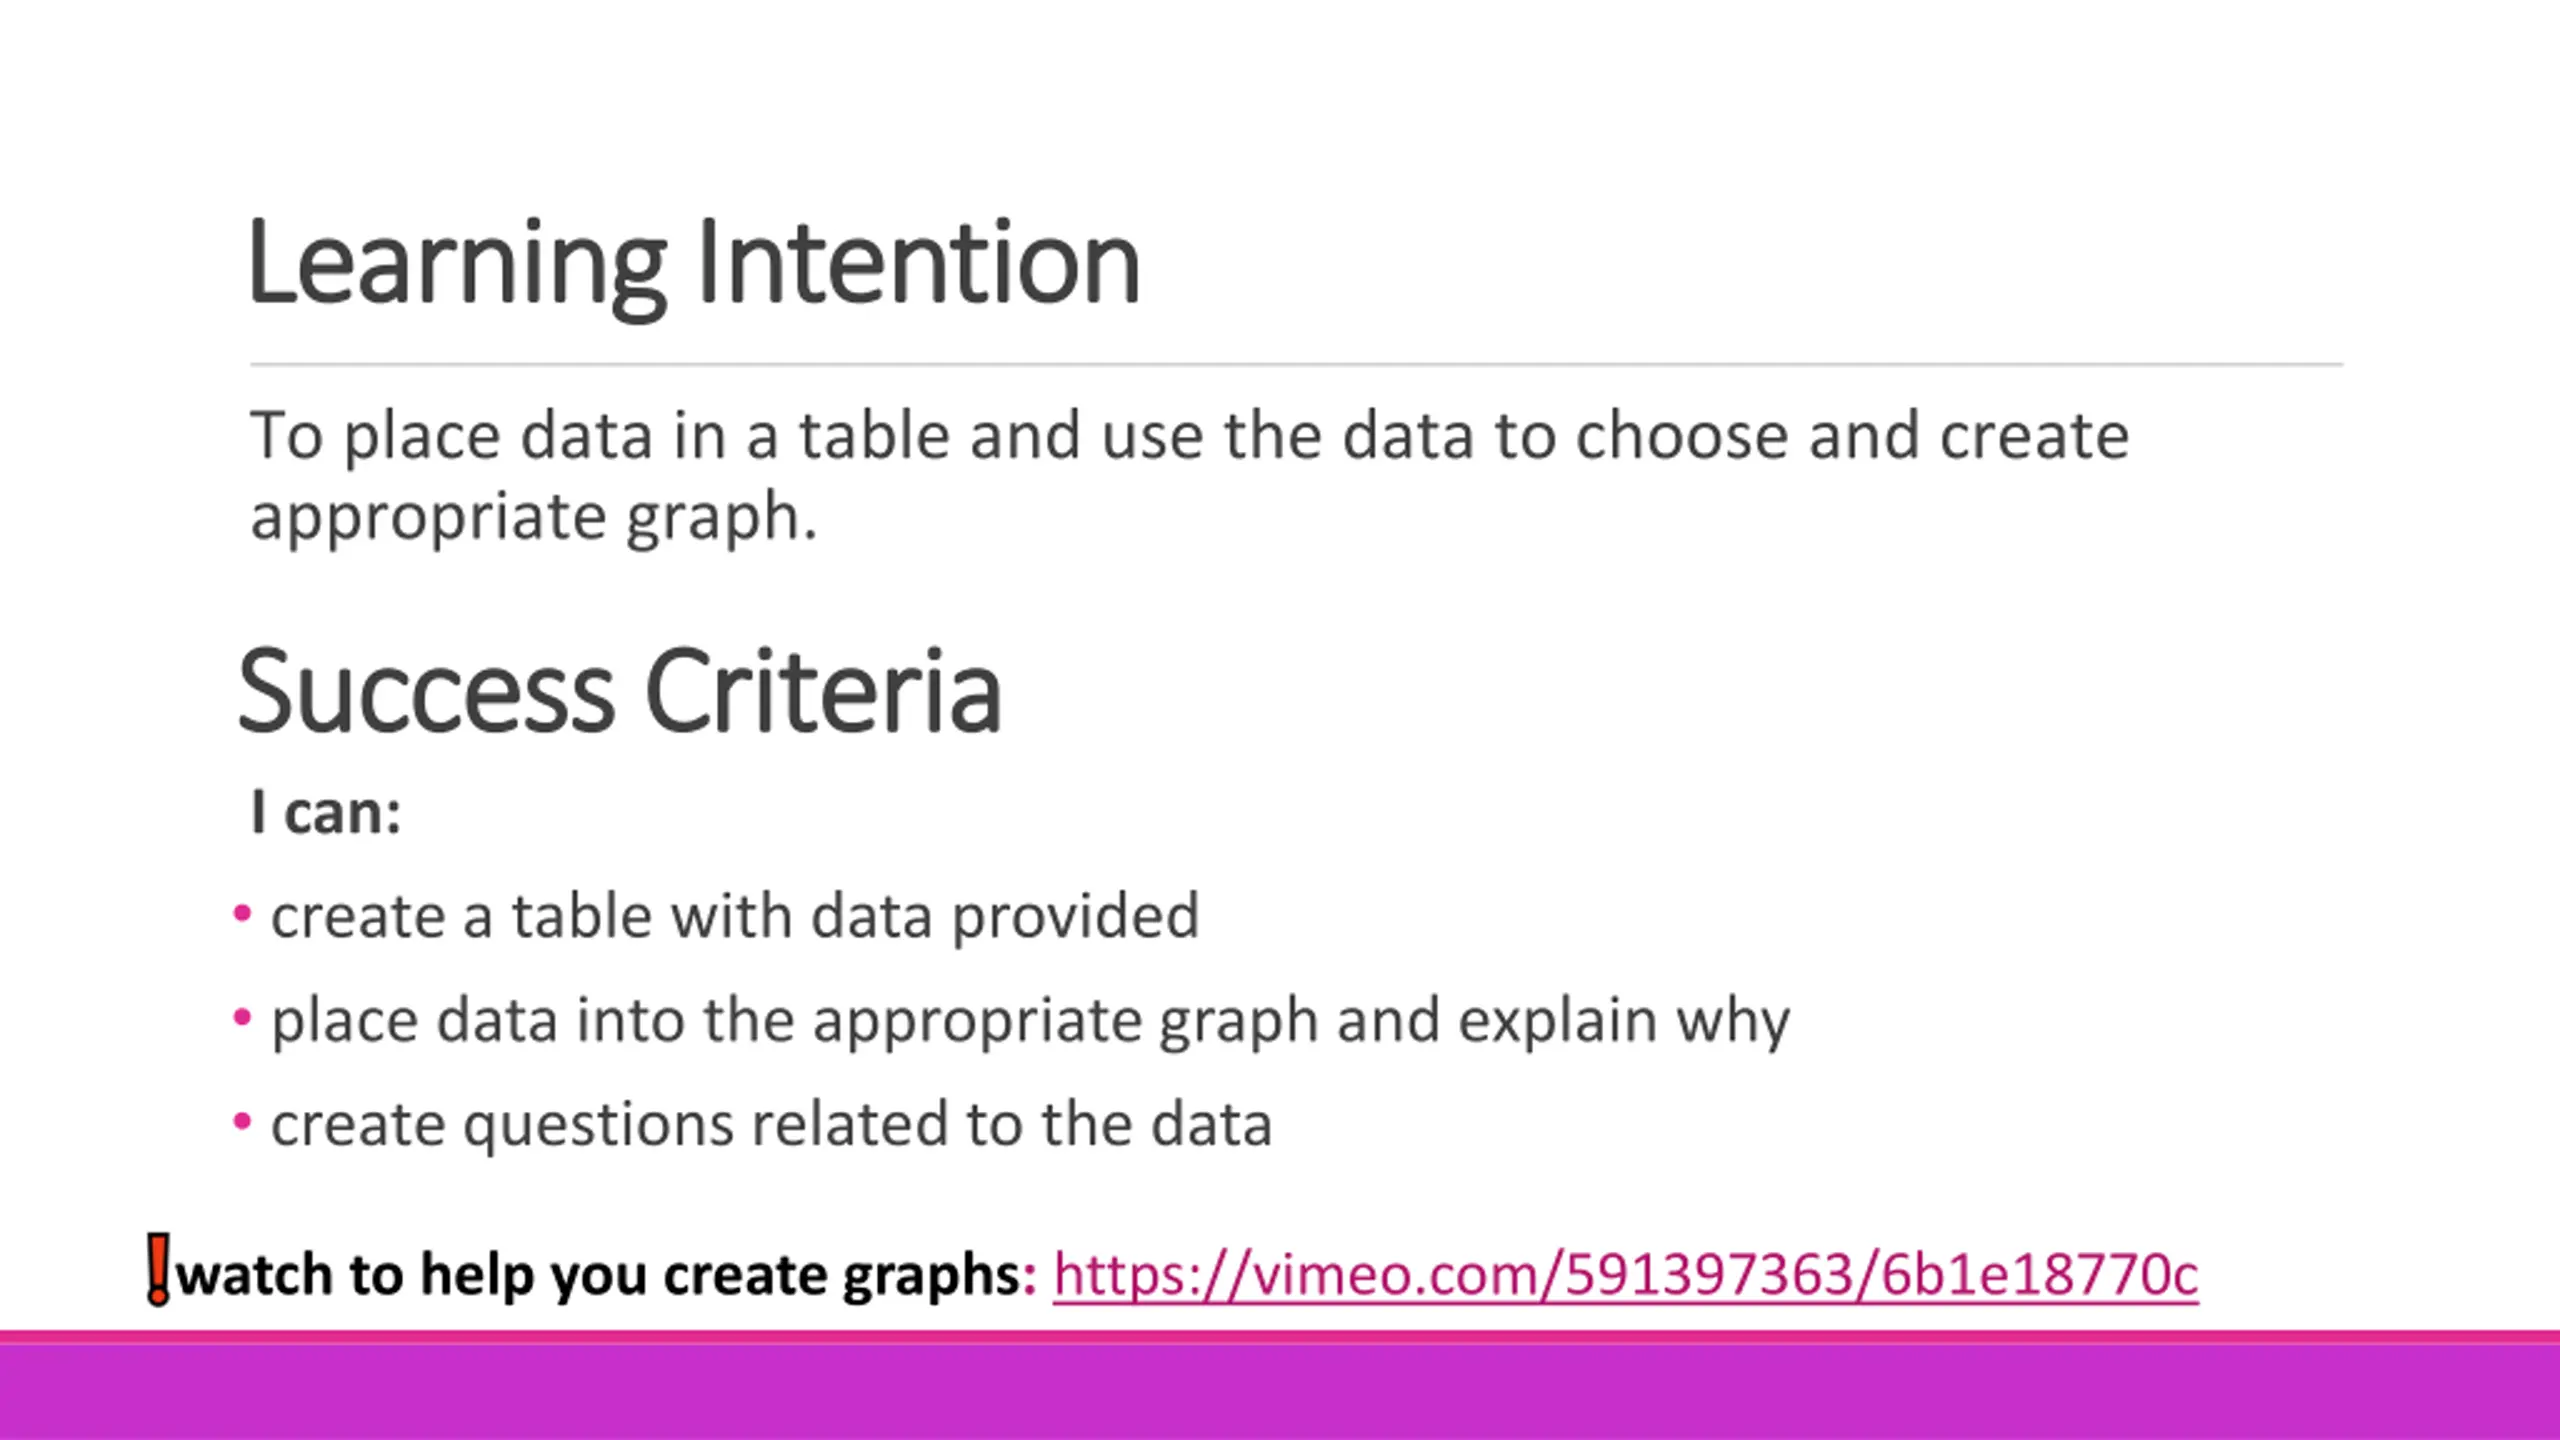Click the words 'explain why' in the second bullet
Viewport: 2560px width, 1440px height.
[x=1623, y=1020]
